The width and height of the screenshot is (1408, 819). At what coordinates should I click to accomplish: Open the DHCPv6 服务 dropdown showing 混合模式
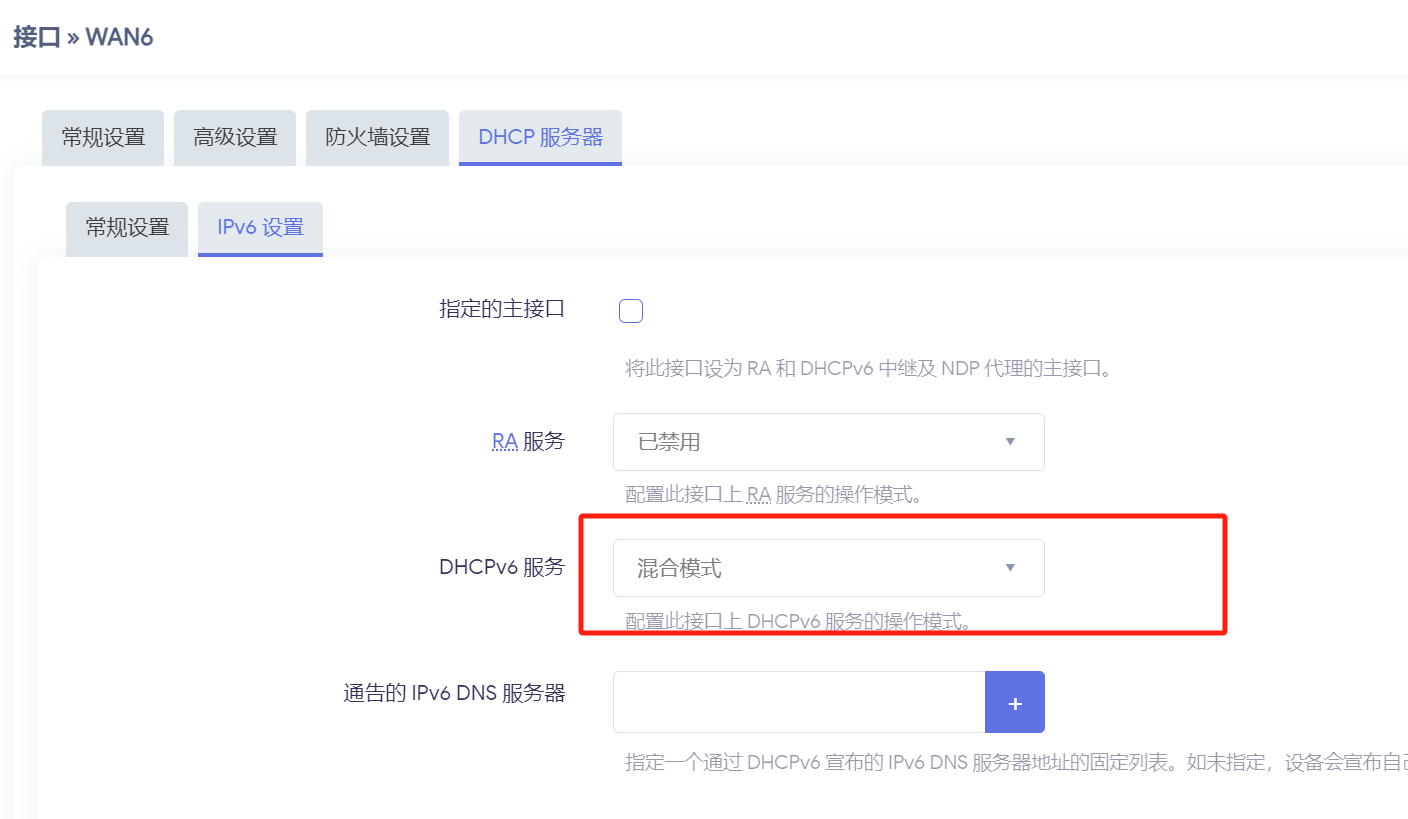(x=829, y=568)
